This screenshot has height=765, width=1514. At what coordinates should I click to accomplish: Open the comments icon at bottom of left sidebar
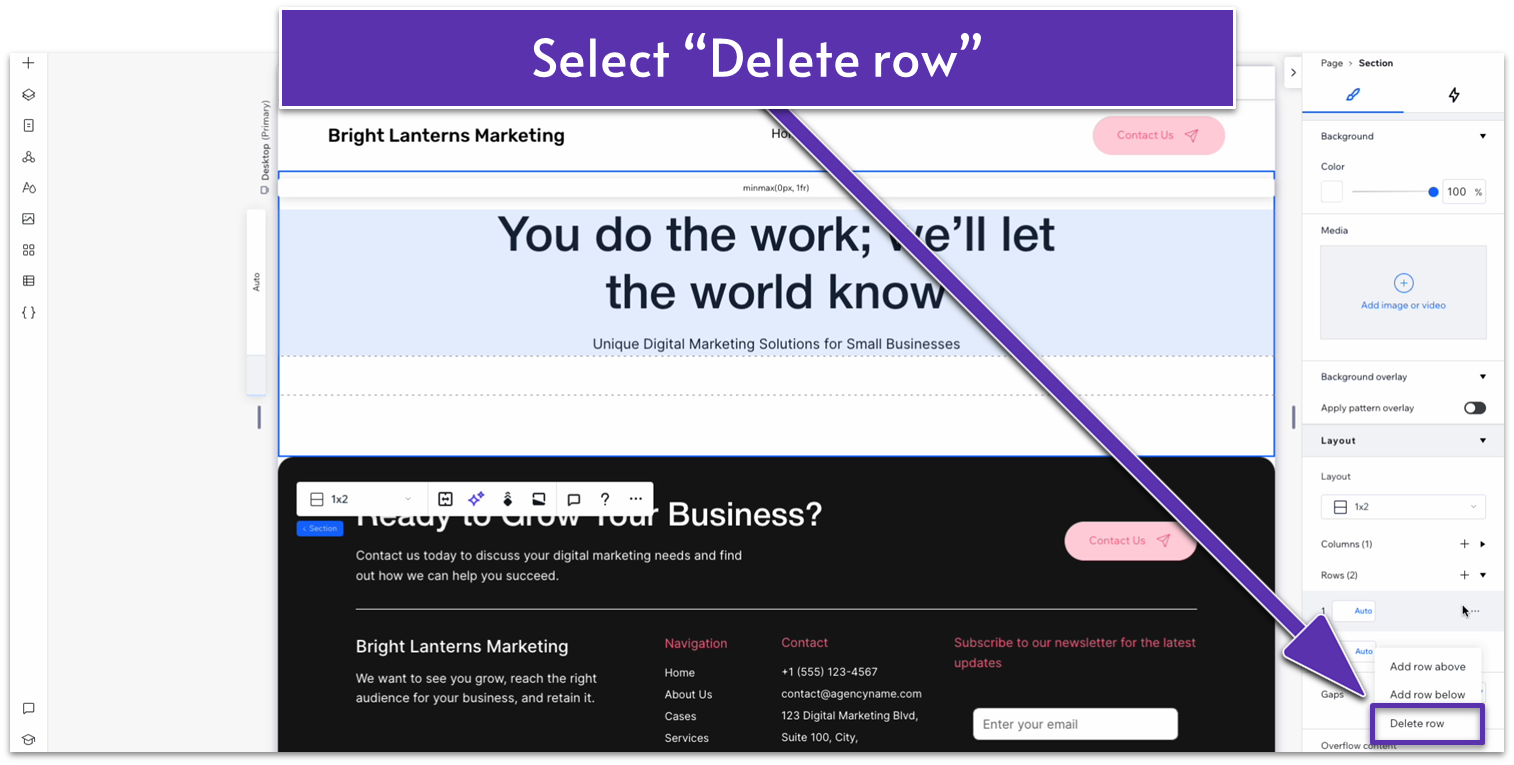tap(28, 708)
